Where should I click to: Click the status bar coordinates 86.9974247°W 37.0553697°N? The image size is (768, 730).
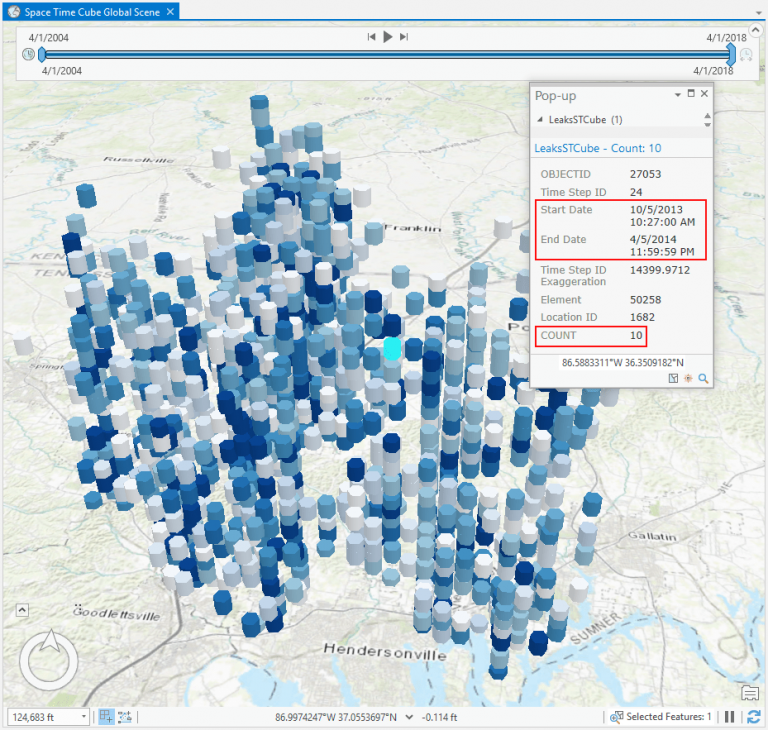336,717
